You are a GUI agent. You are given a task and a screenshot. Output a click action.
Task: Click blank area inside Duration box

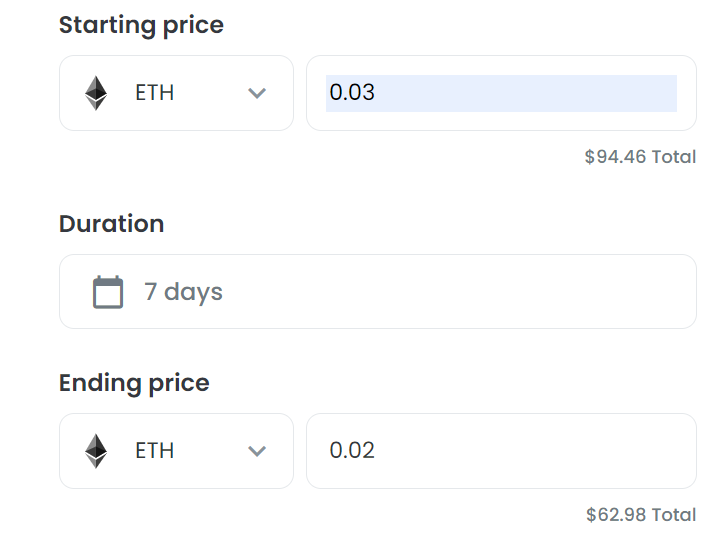455,291
